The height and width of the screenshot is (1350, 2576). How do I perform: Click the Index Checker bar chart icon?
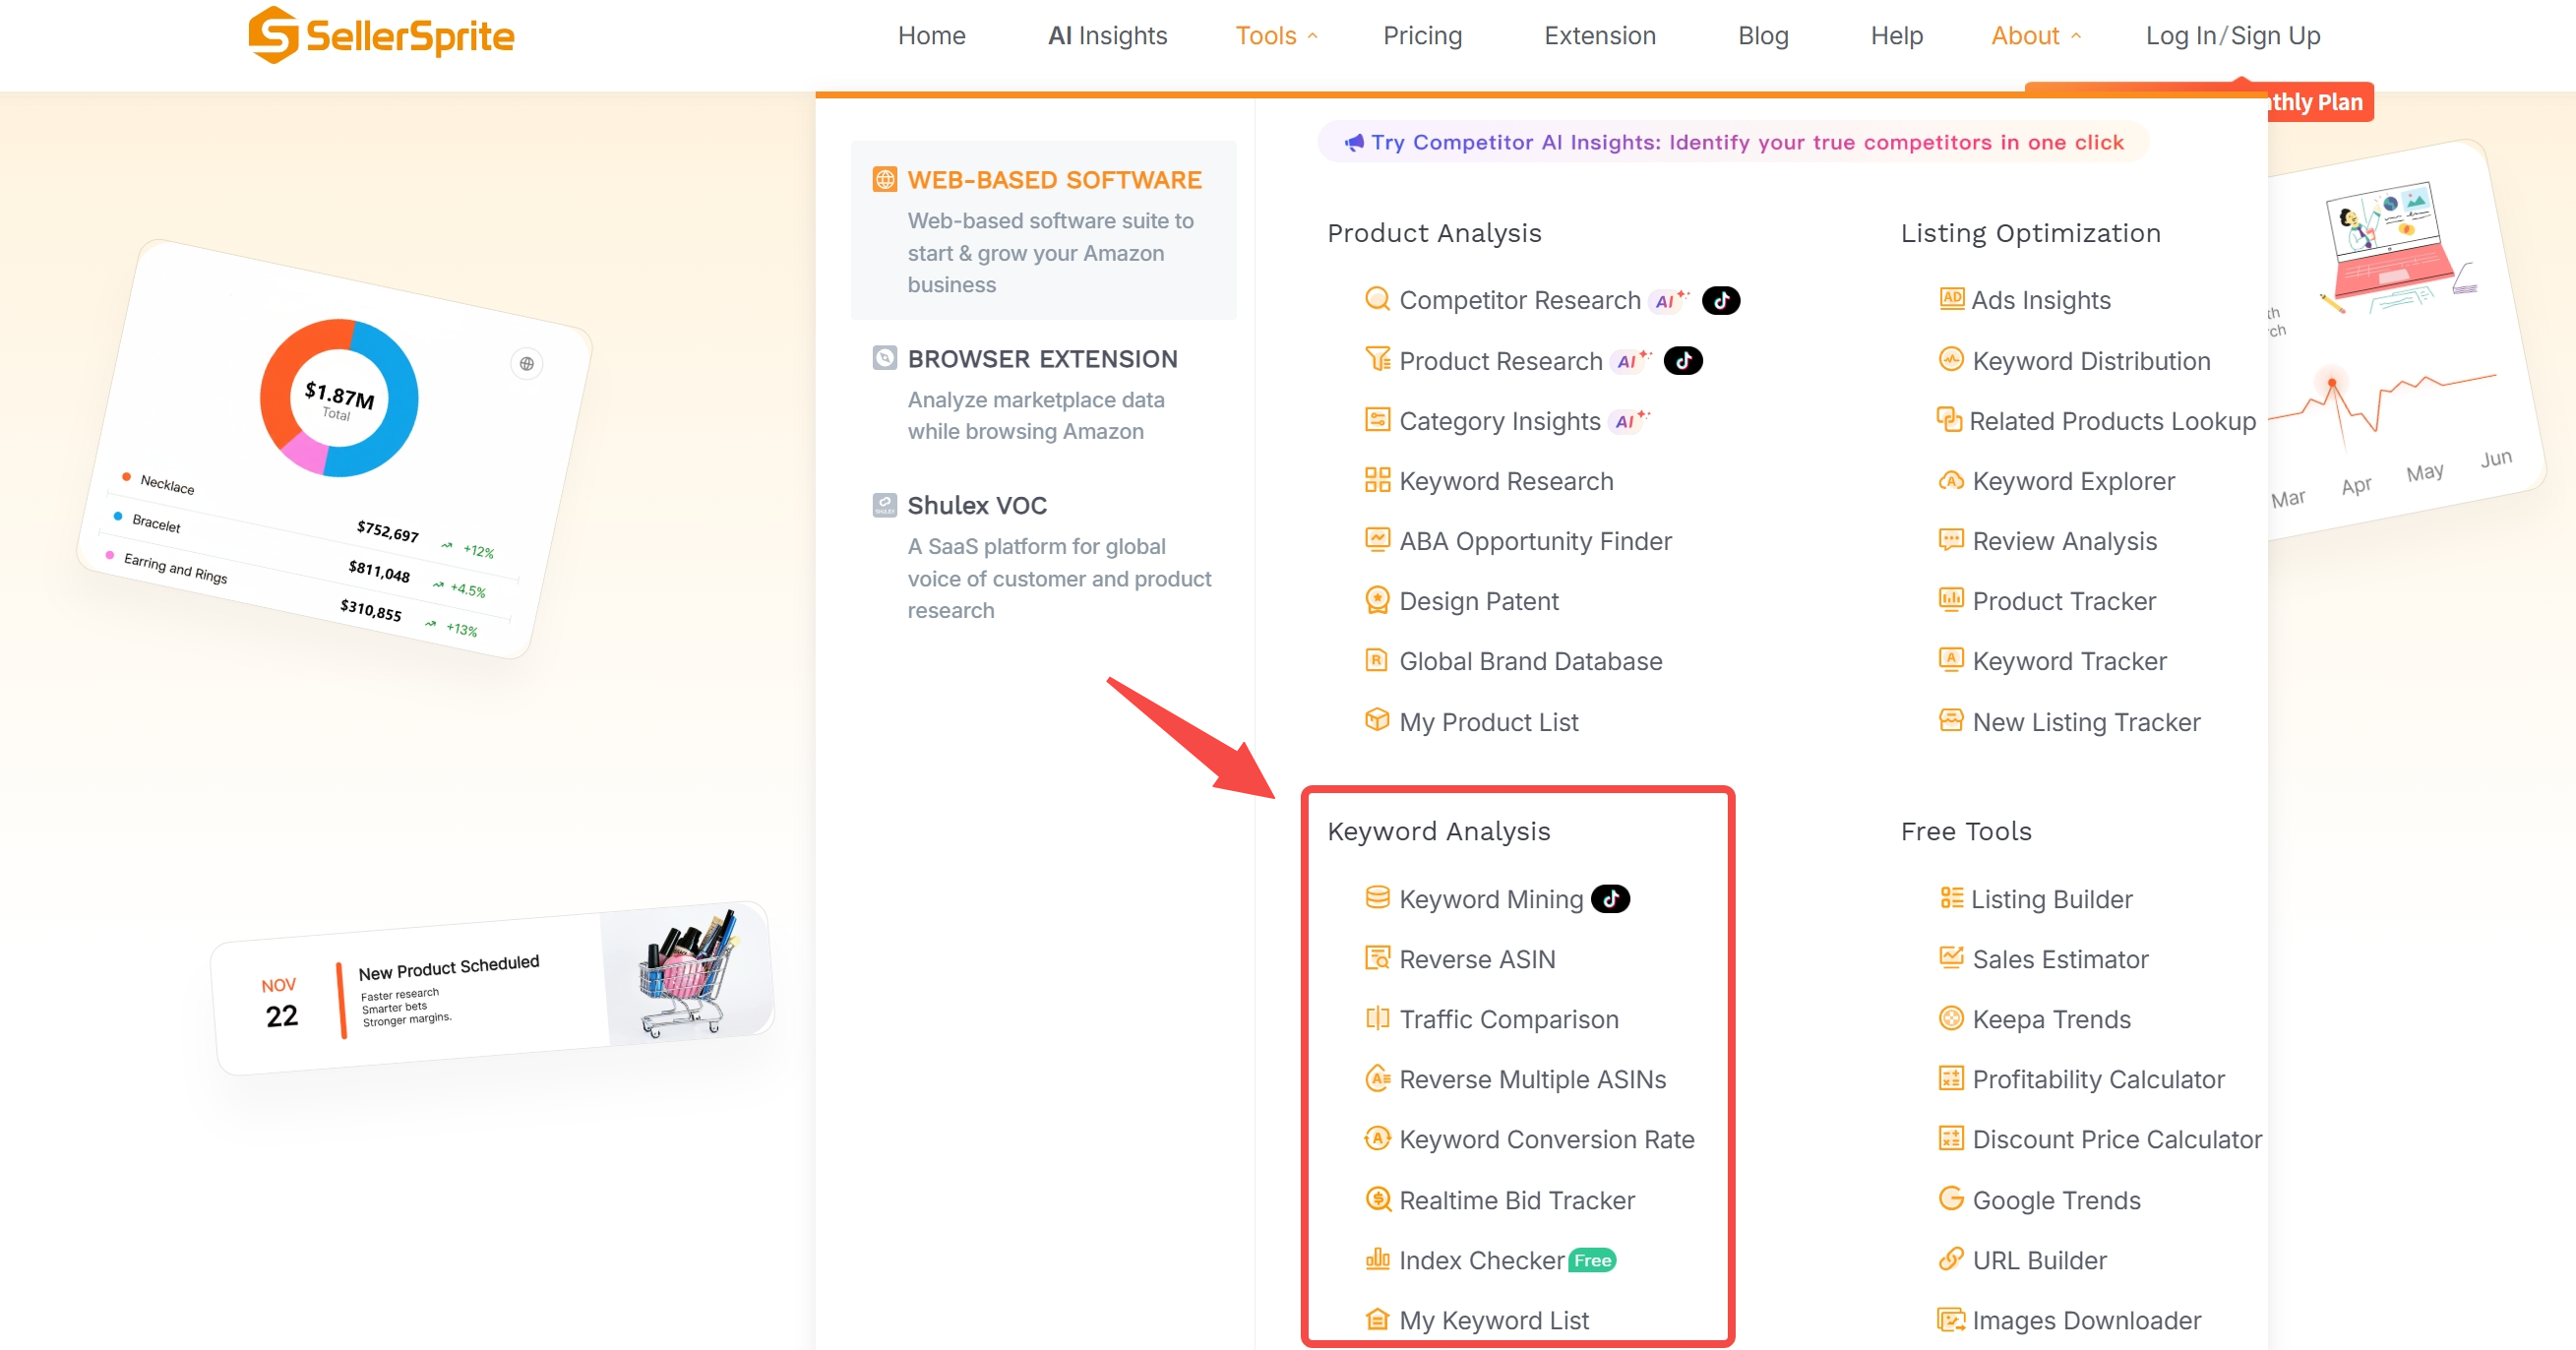[1377, 1258]
